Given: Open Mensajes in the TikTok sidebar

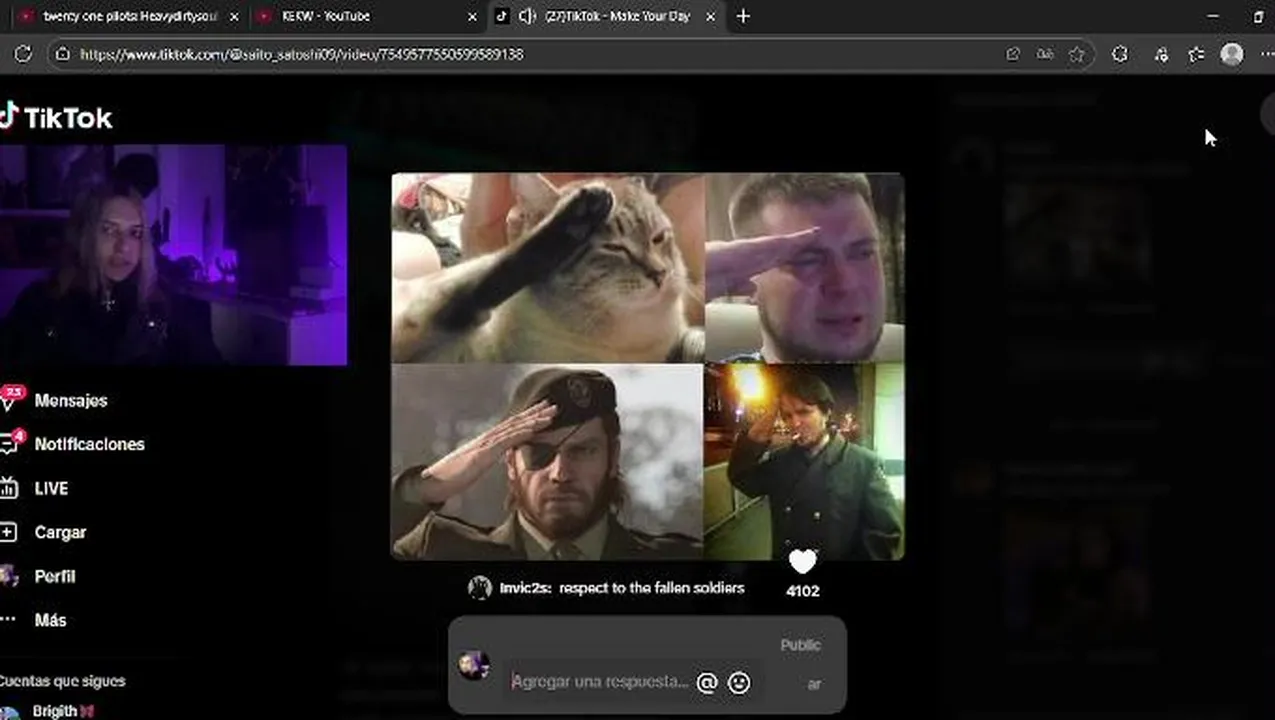Looking at the screenshot, I should 71,400.
